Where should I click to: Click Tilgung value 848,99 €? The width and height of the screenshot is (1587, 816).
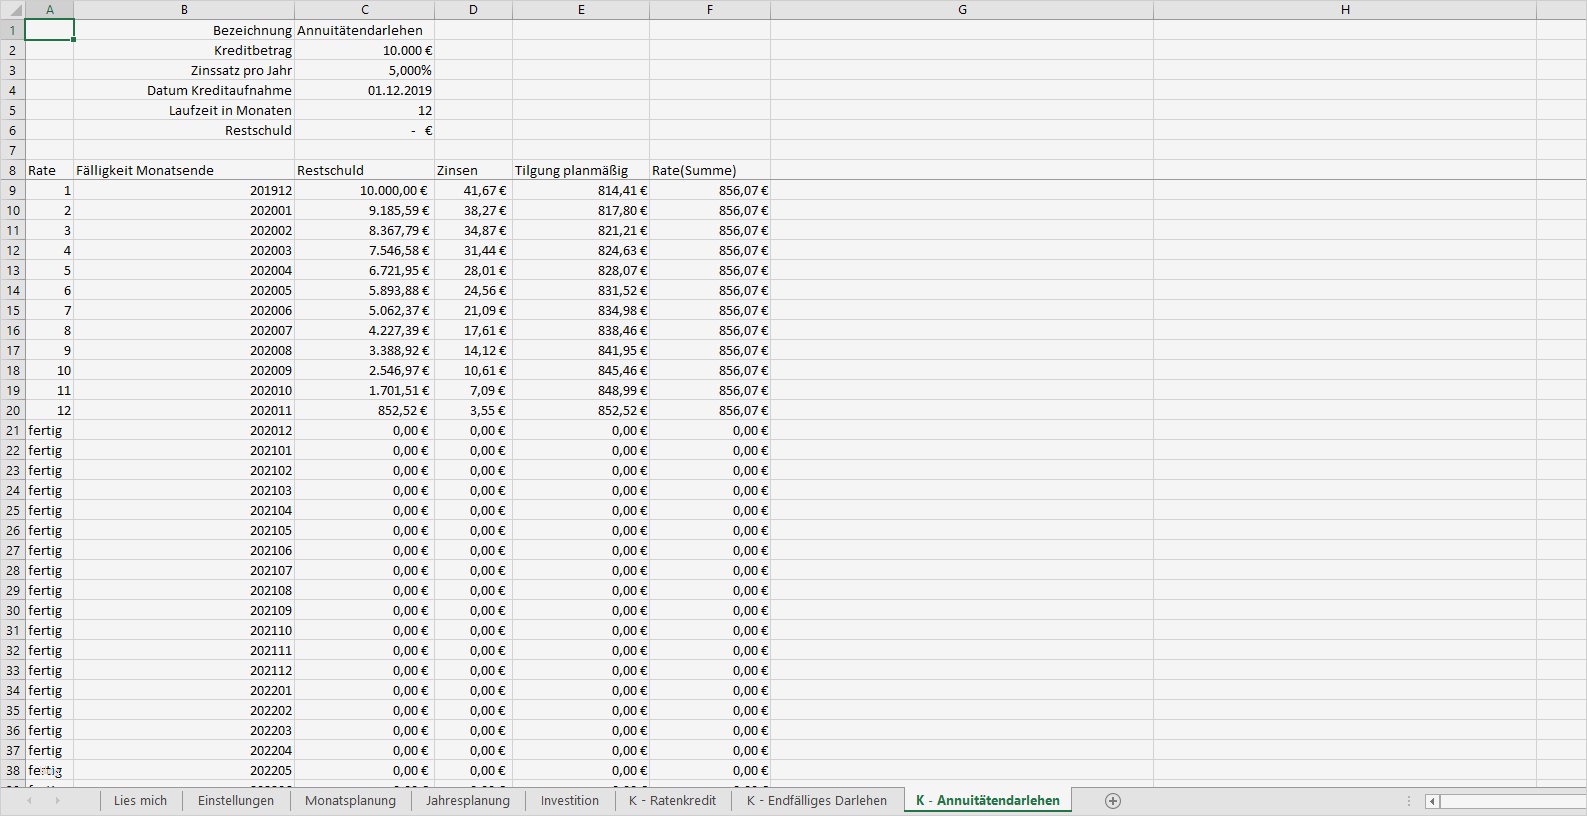[581, 390]
